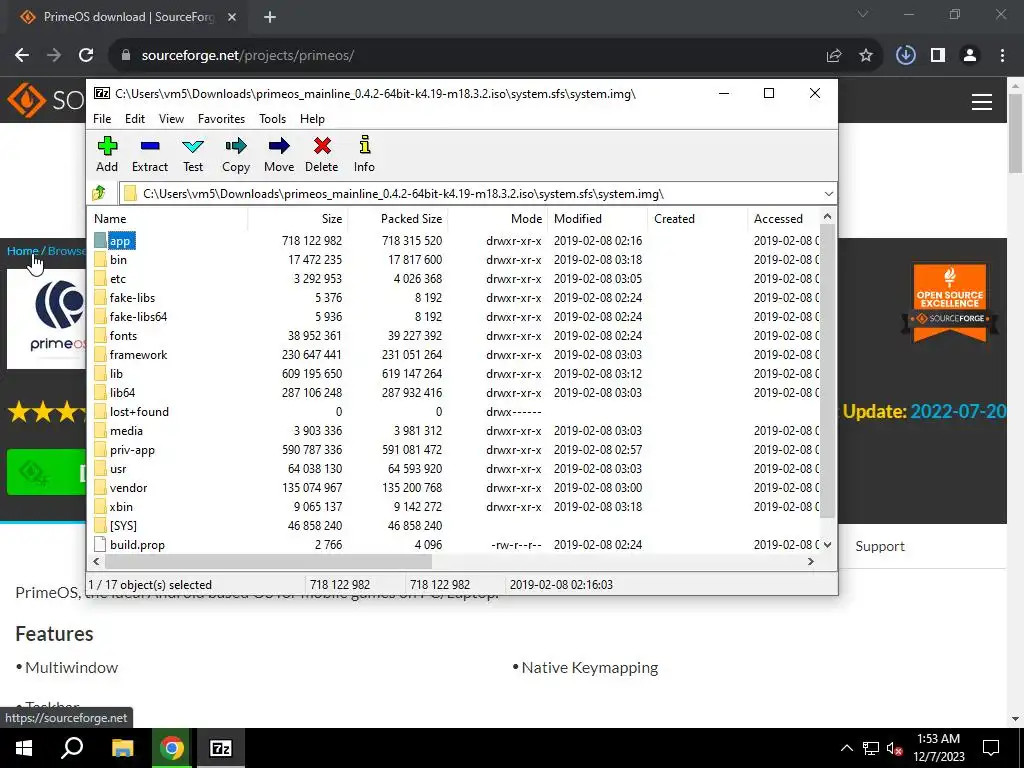
Task: Click the clock in the taskbar
Action: point(938,748)
